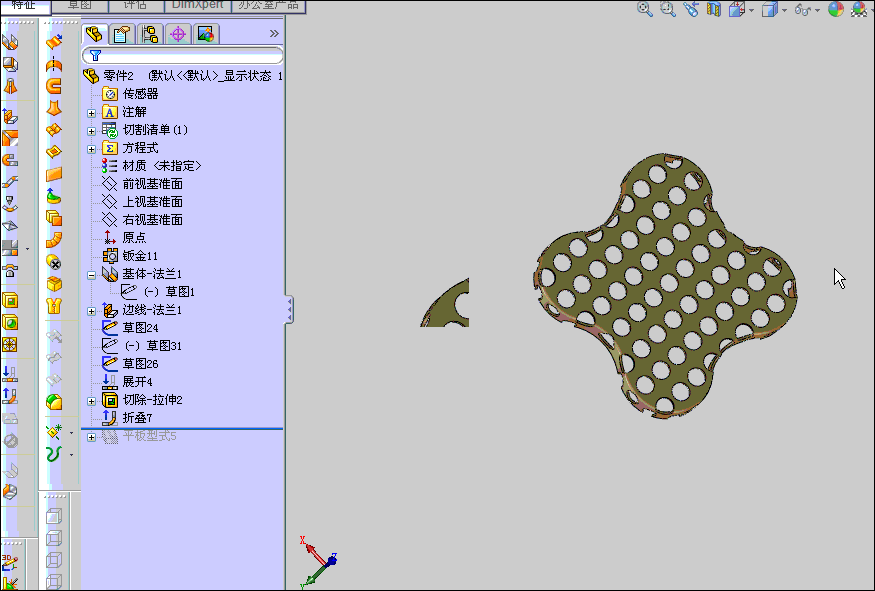
Task: Switch to the FeatureManager design tree tab
Action: (94, 34)
